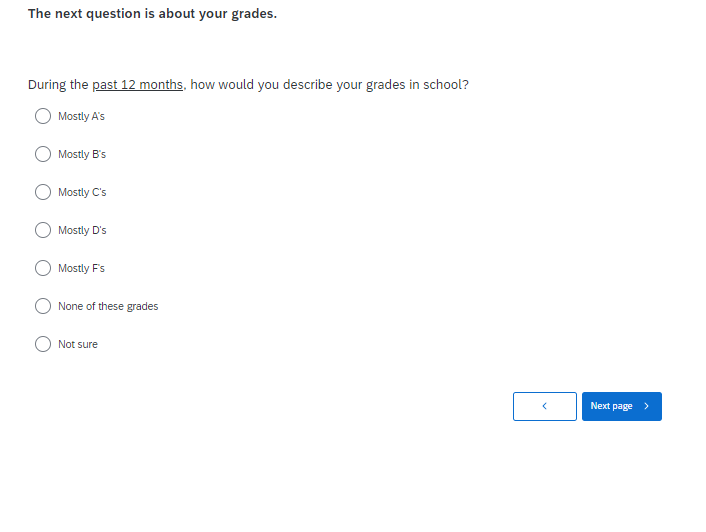Click the "Mostly C's" label text
Screen dimensions: 706x532
[x=82, y=192]
